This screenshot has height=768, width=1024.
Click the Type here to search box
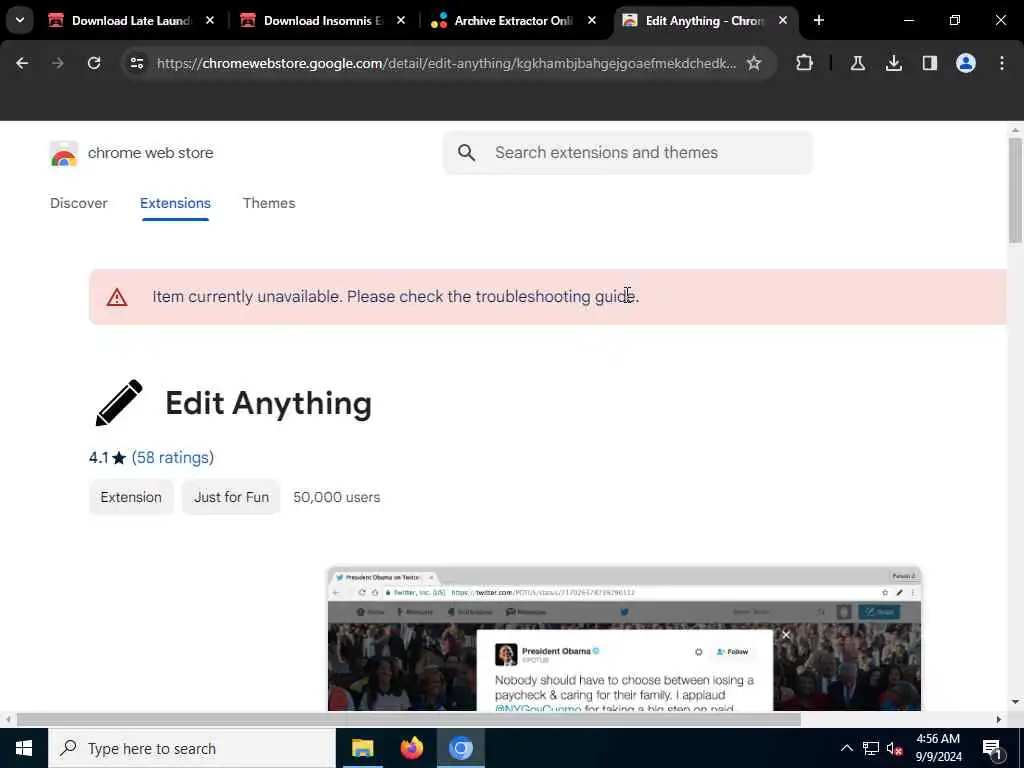click(192, 748)
